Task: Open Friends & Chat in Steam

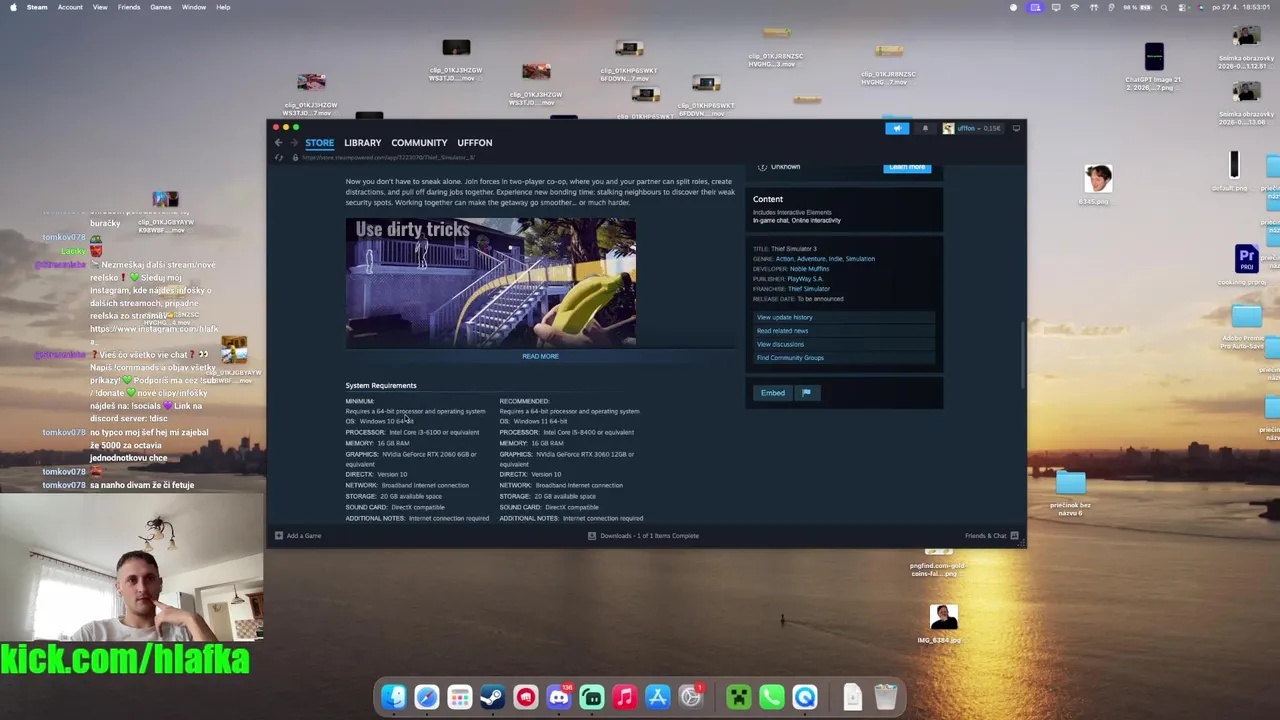Action: point(991,536)
